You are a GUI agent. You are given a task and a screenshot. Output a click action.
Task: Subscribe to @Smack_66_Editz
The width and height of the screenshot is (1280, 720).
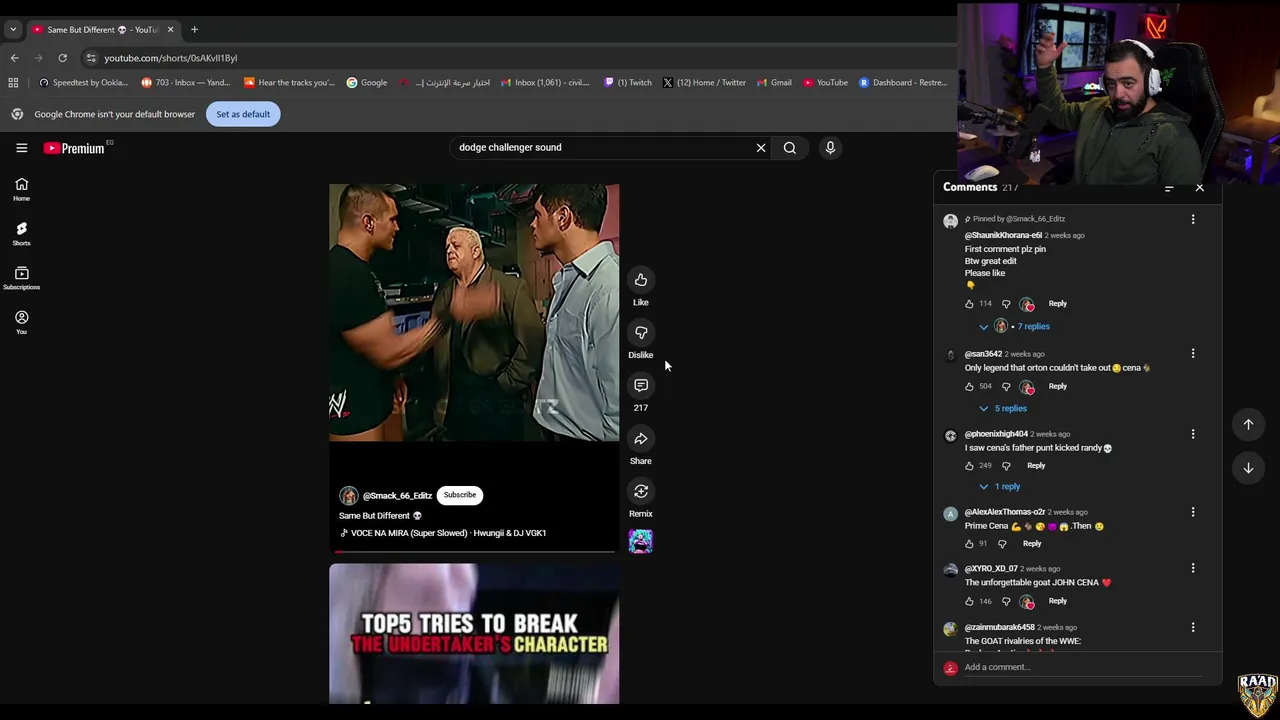click(460, 495)
